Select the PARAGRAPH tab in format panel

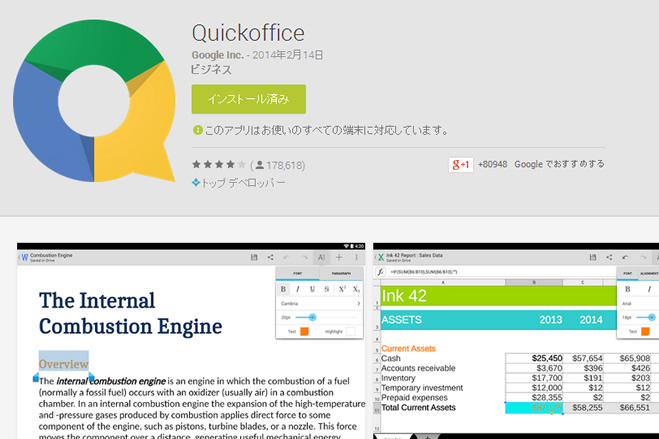click(x=341, y=273)
